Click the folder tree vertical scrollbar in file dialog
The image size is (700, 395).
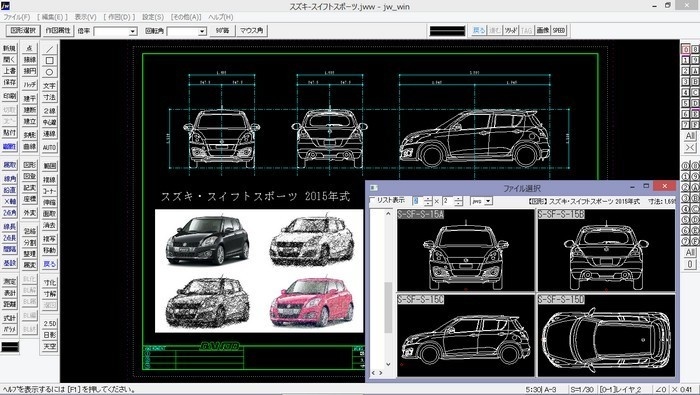[388, 289]
